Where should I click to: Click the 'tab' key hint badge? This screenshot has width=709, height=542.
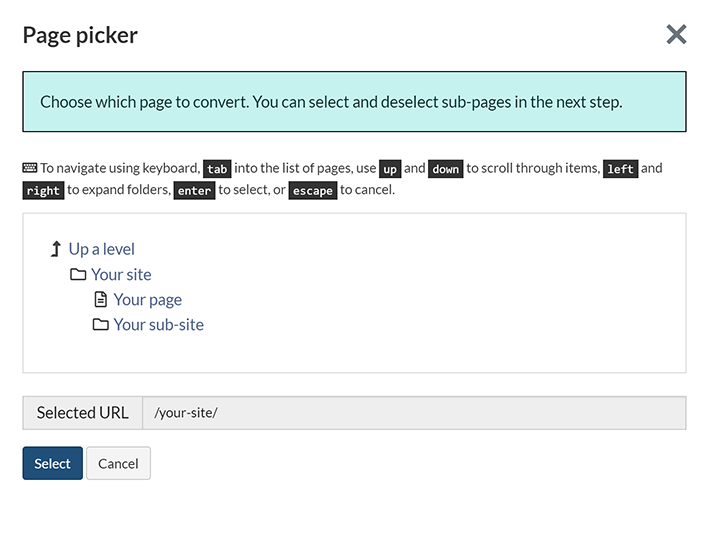(217, 169)
